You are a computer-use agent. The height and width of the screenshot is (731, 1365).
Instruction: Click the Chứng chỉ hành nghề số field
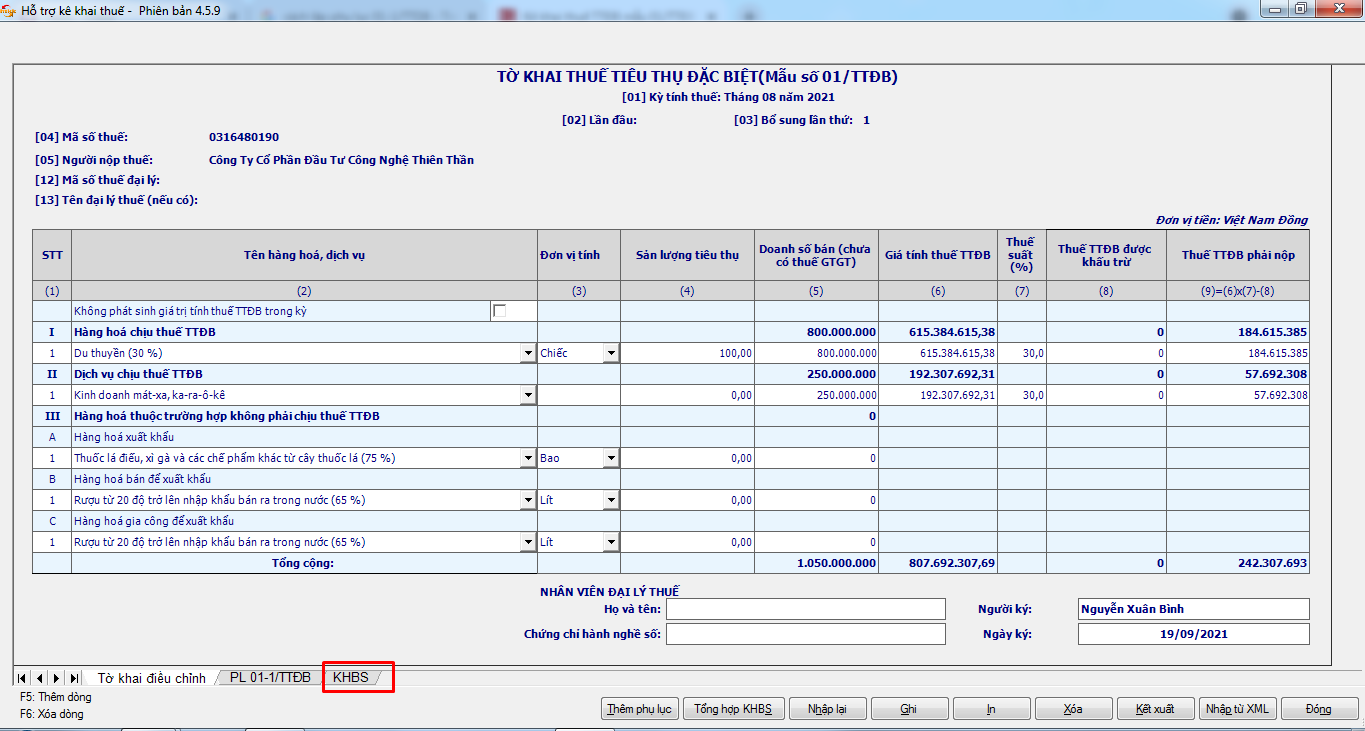click(806, 634)
